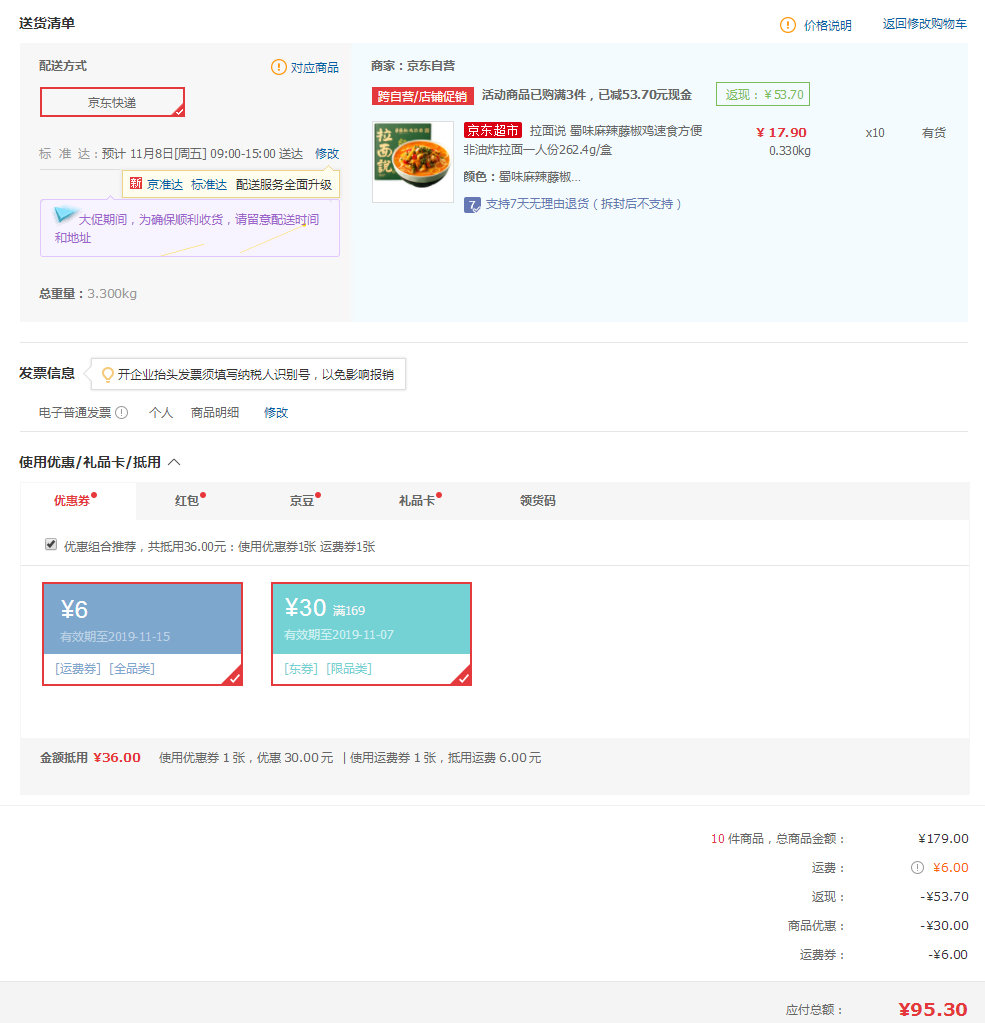Click 修改 next to delivery time

pyautogui.click(x=327, y=153)
